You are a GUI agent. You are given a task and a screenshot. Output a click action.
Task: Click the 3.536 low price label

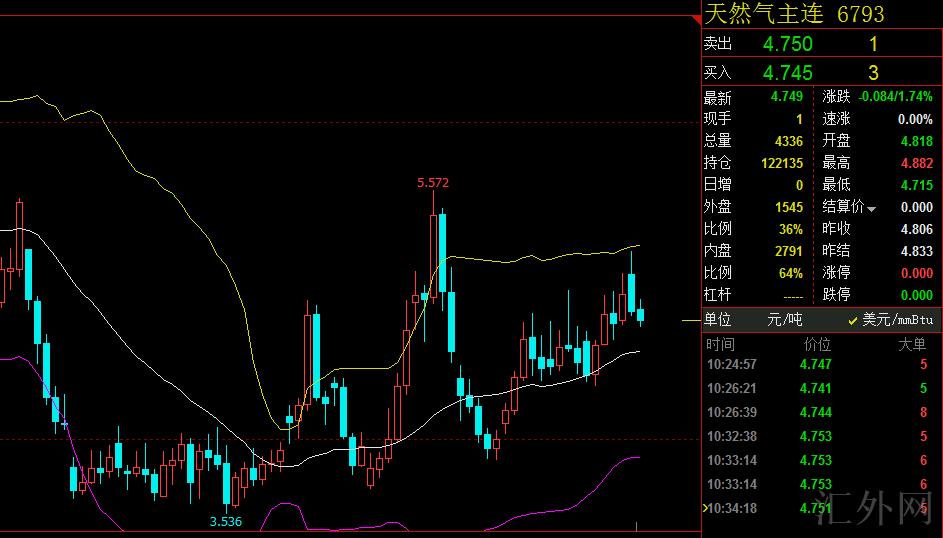click(225, 521)
